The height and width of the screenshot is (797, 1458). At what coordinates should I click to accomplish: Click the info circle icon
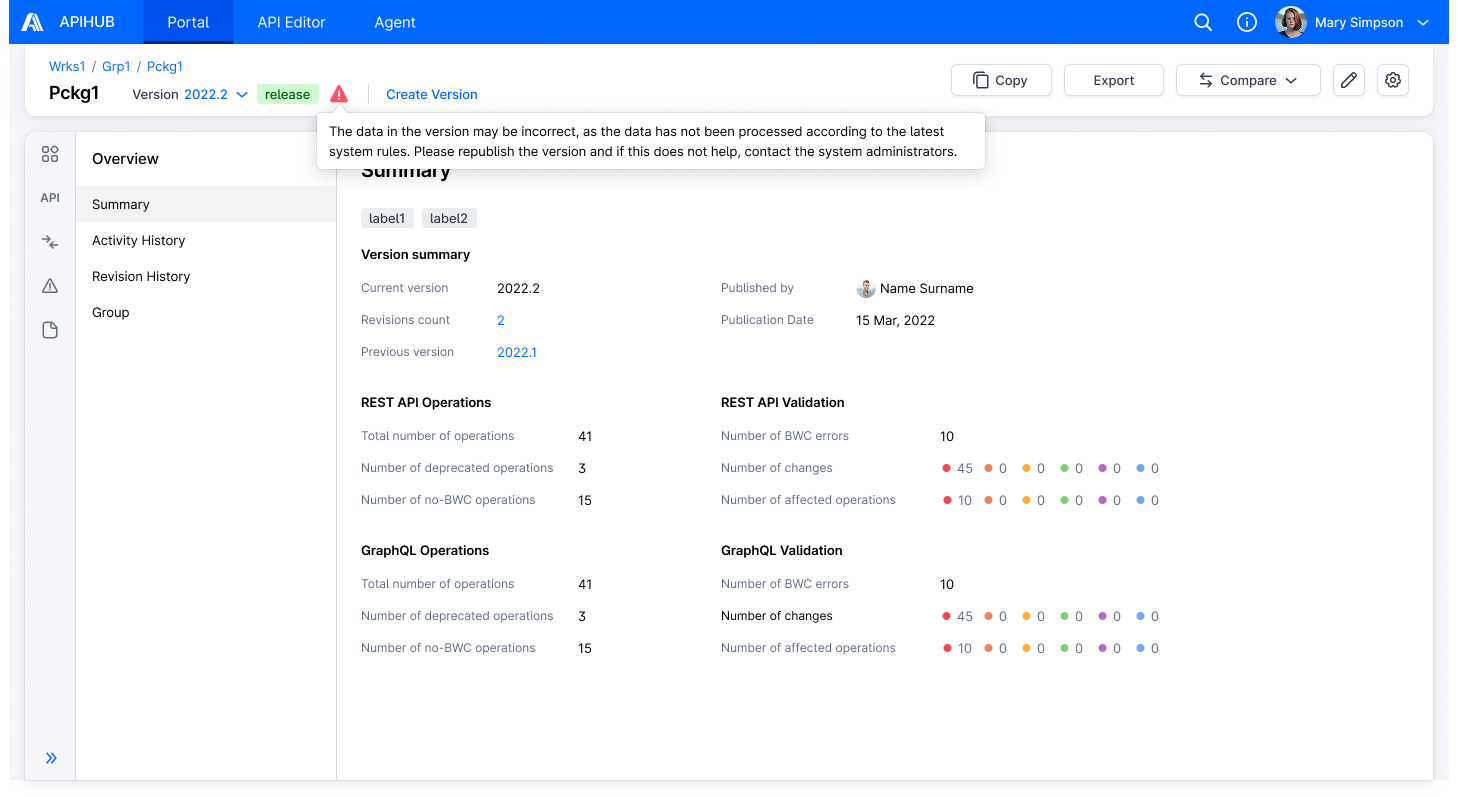[x=1247, y=22]
